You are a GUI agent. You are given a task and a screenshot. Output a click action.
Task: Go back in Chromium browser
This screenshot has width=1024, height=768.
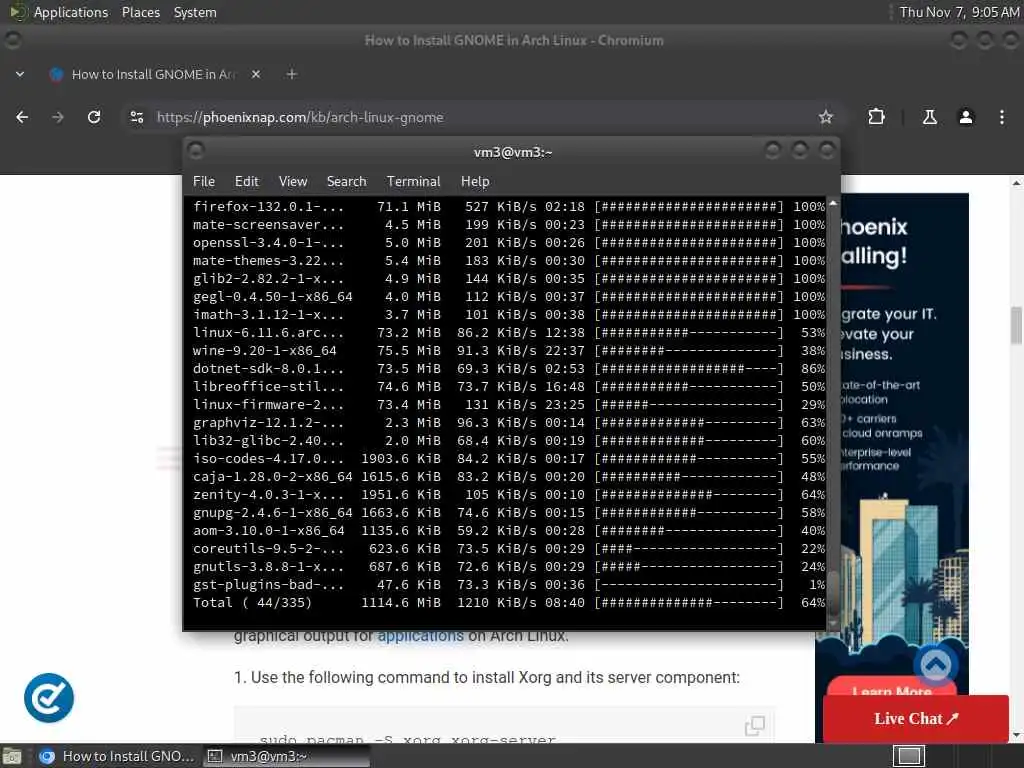click(22, 117)
